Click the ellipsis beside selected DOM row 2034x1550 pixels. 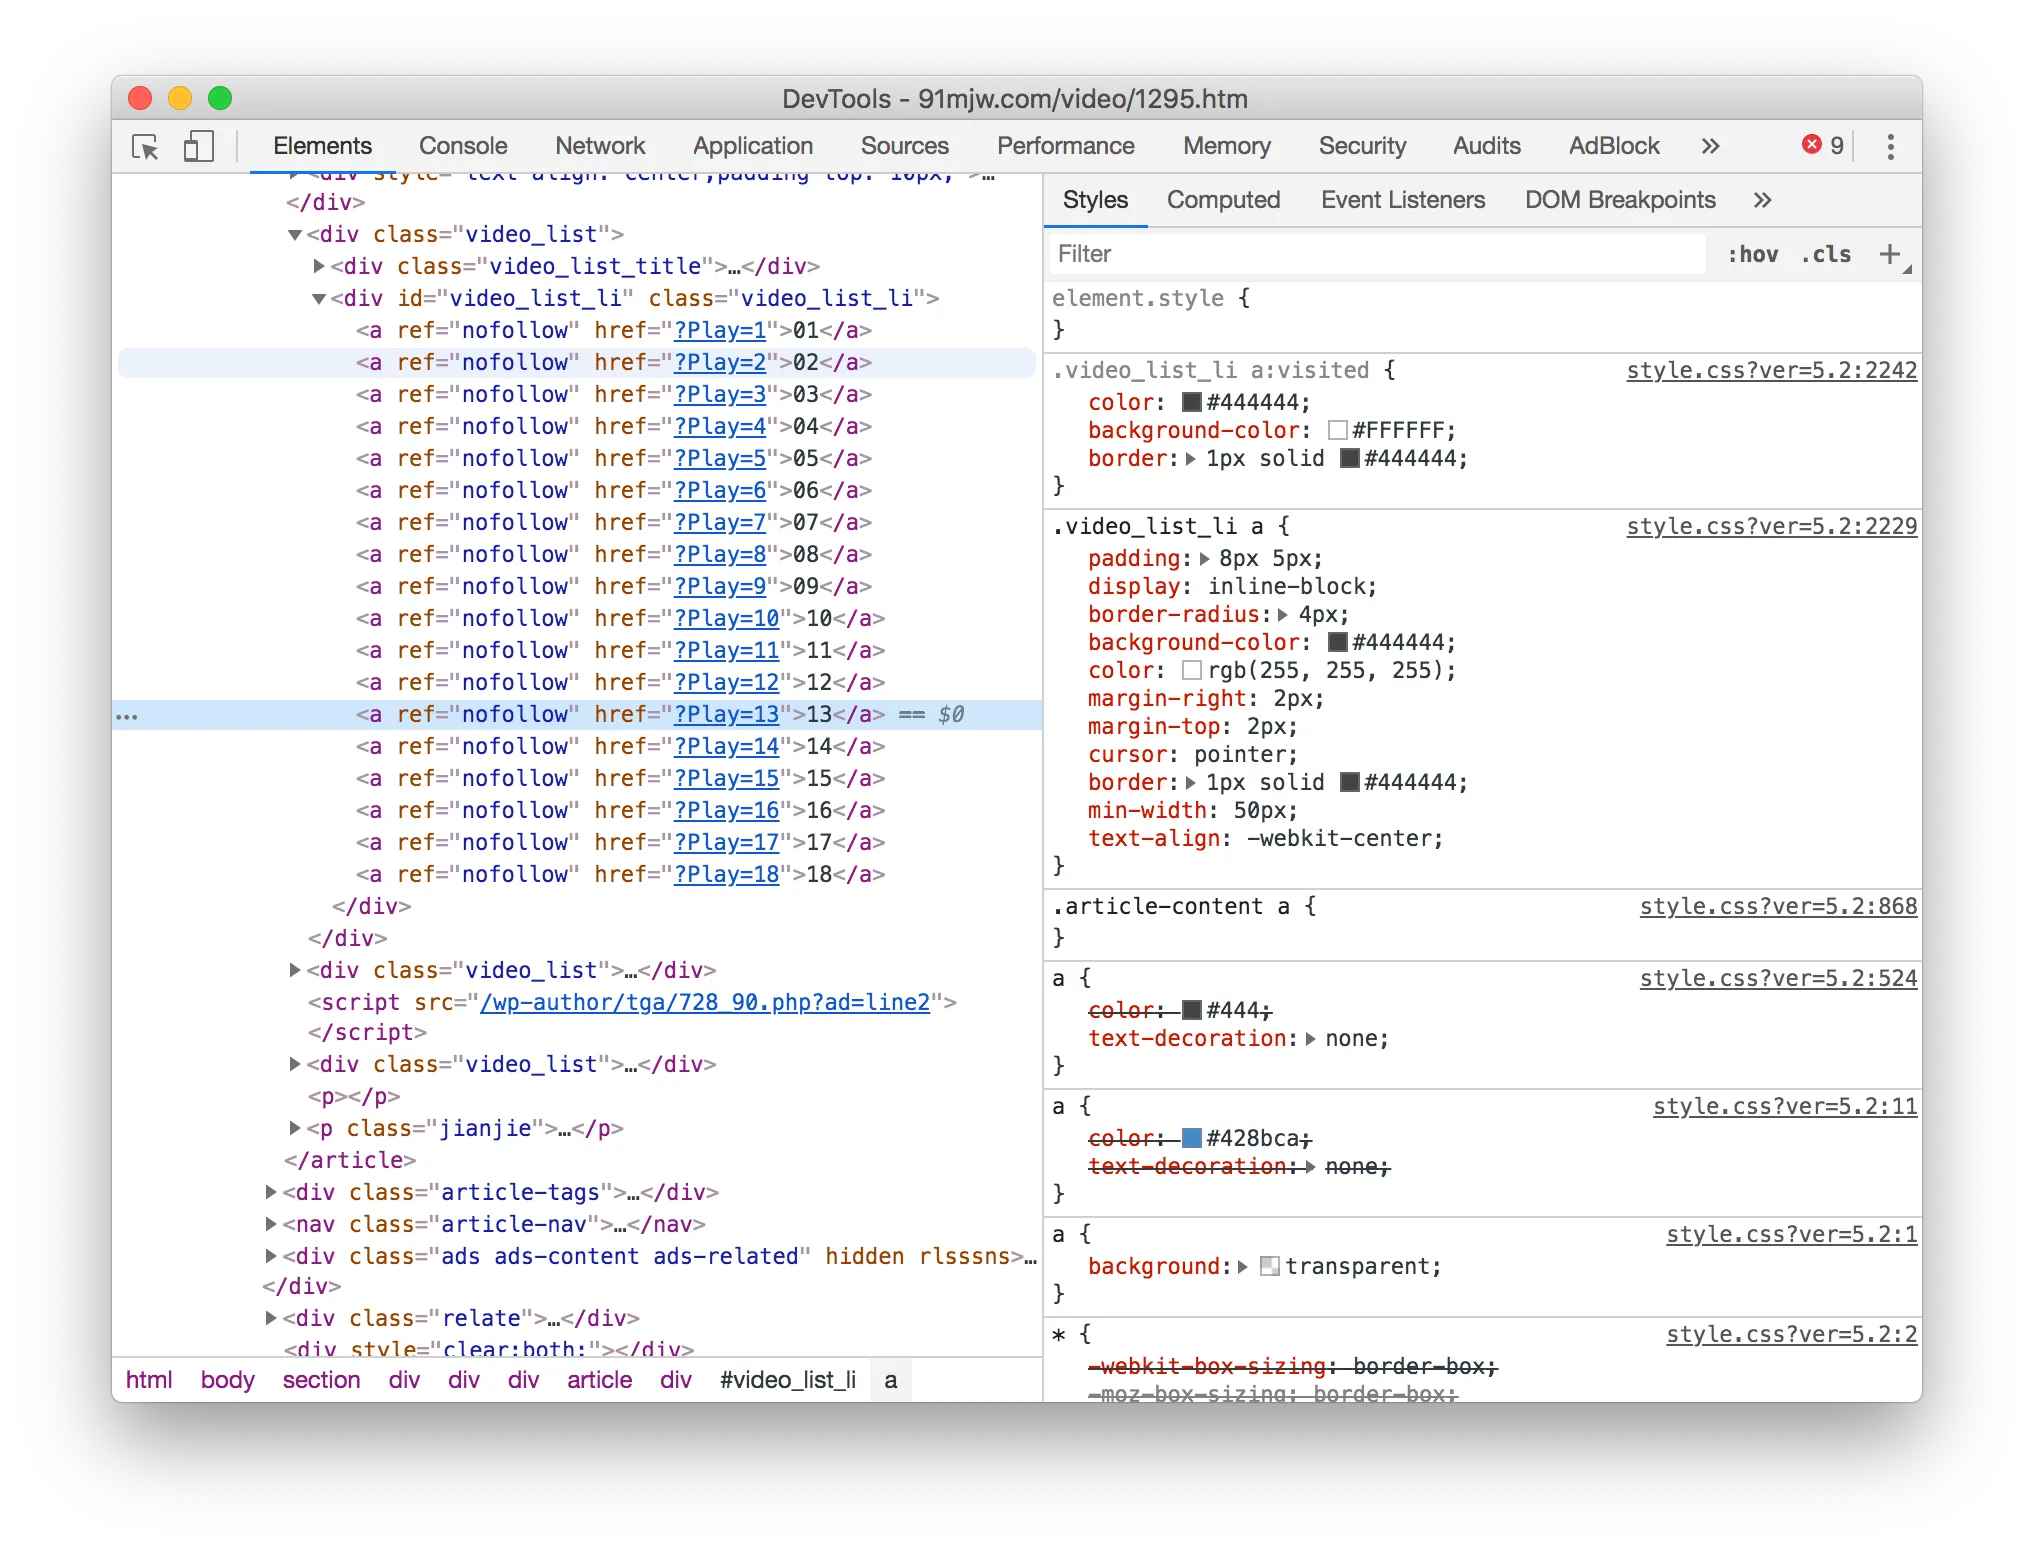point(127,715)
